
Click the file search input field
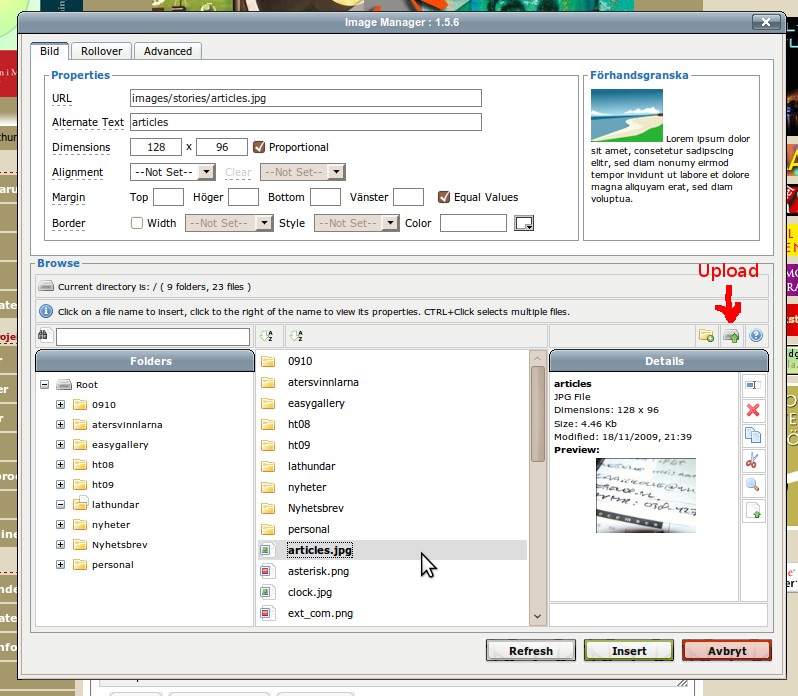tap(153, 336)
